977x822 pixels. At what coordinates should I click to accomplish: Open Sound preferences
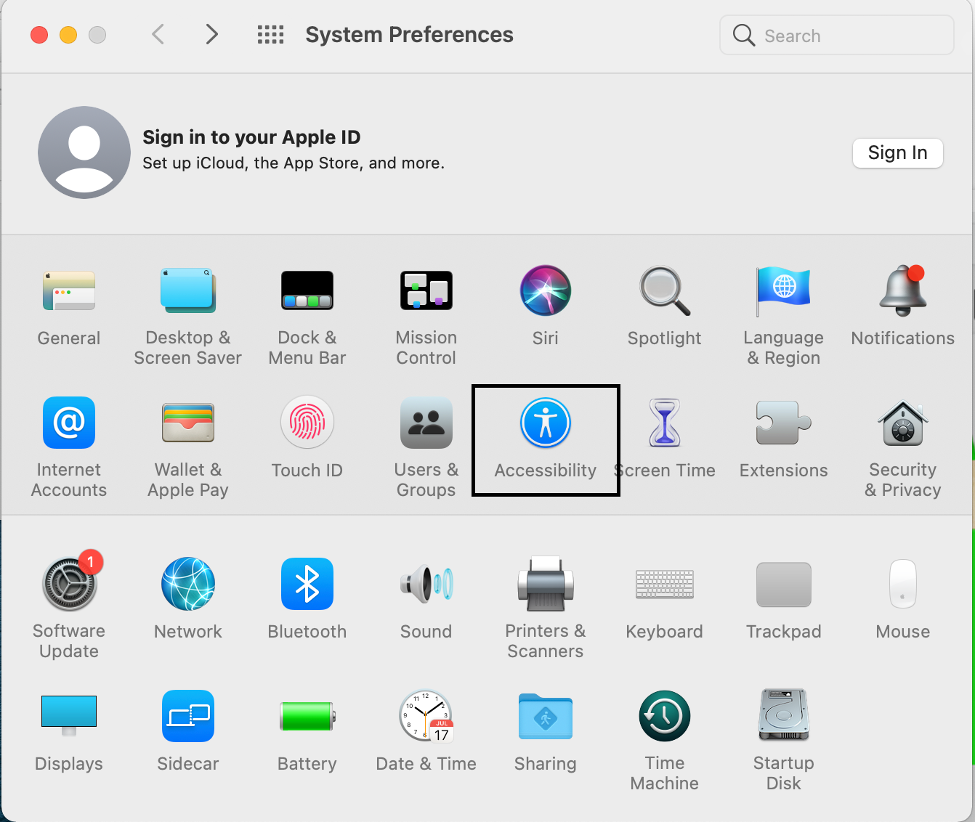[x=426, y=597]
